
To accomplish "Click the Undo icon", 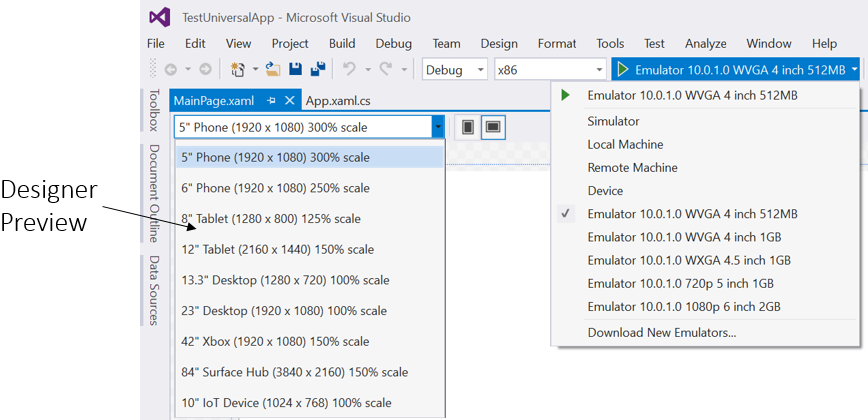I will coord(349,69).
